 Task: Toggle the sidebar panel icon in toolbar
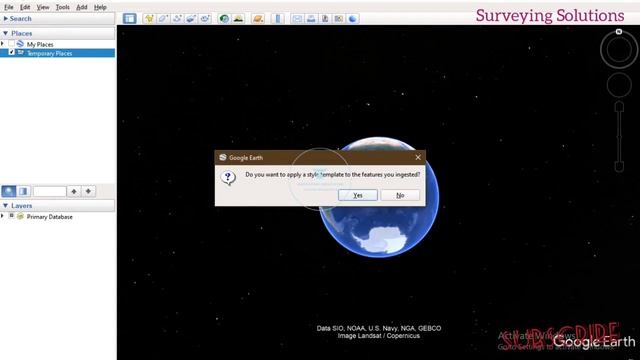[x=129, y=18]
